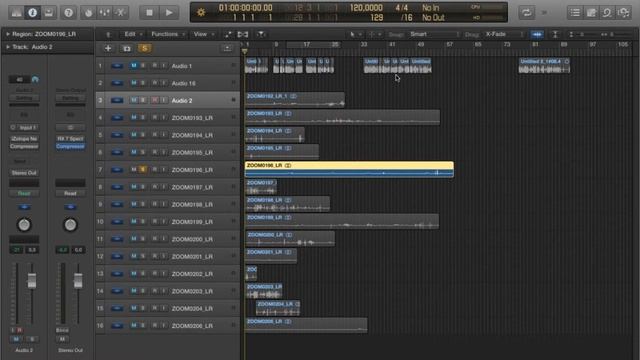Toggle the Cycle mode button
This screenshot has width=640, height=360.
coord(527,13)
